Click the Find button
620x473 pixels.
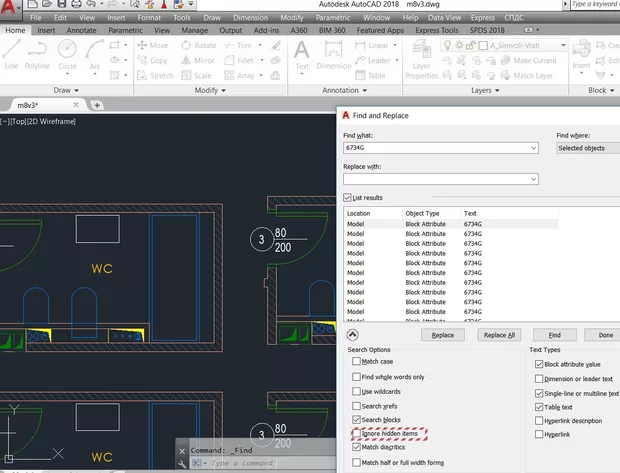click(554, 335)
